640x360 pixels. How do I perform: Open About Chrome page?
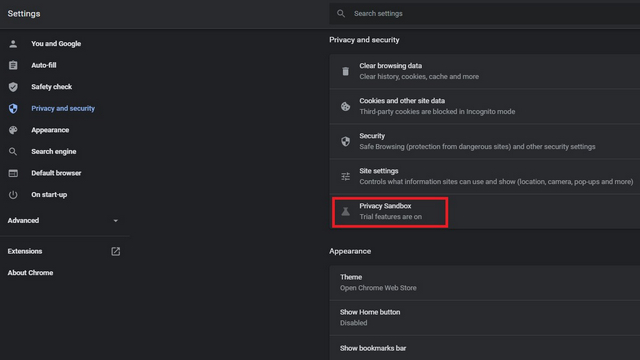pos(30,273)
